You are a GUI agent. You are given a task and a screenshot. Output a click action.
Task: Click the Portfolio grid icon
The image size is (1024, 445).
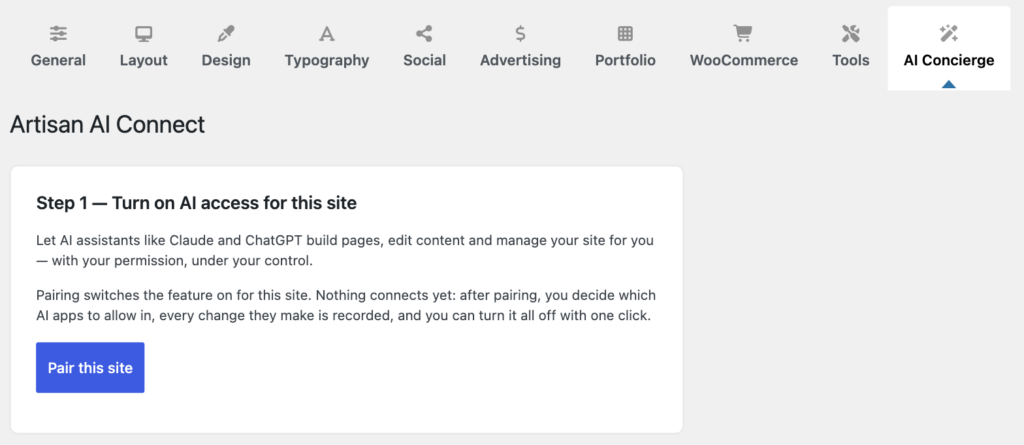point(625,33)
